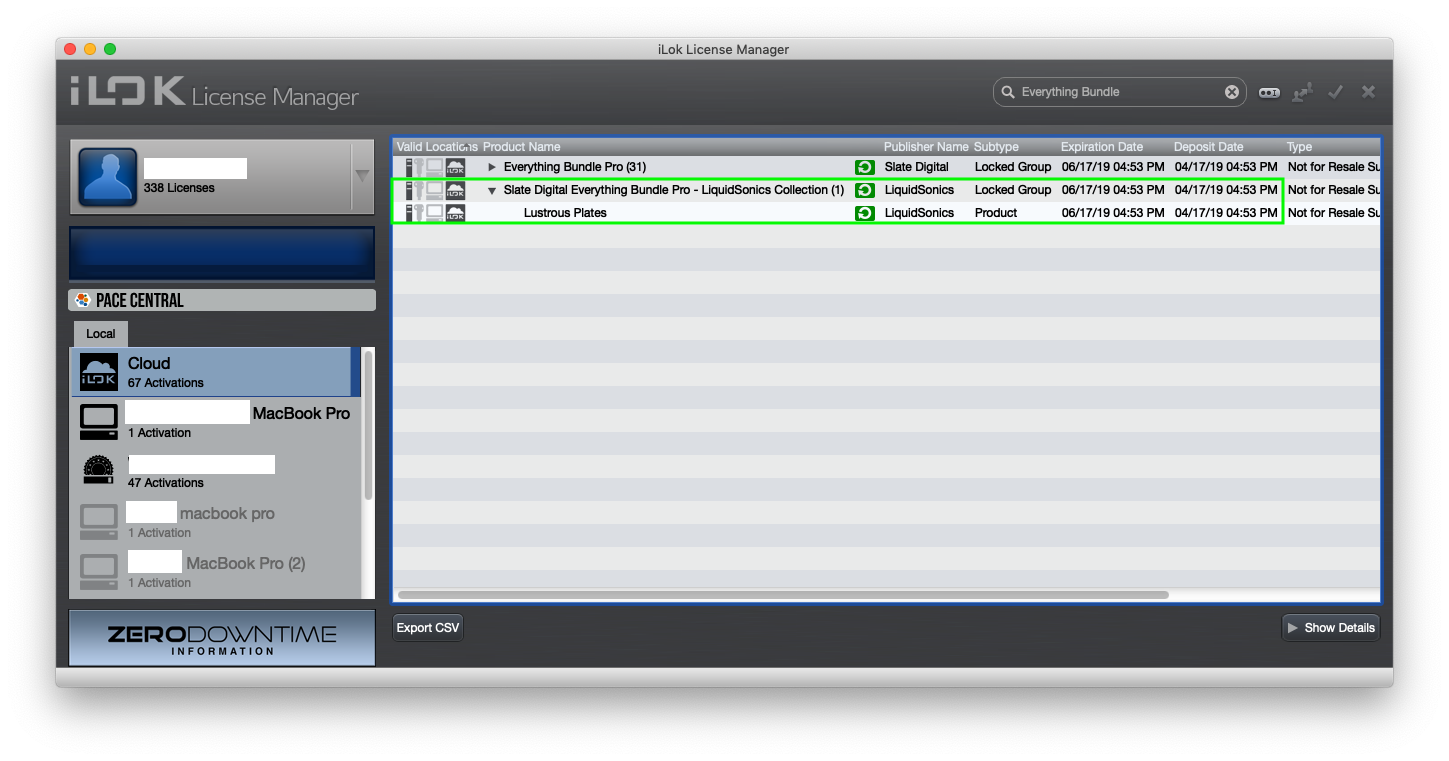
Task: Click the Export CSV button
Action: coord(428,628)
